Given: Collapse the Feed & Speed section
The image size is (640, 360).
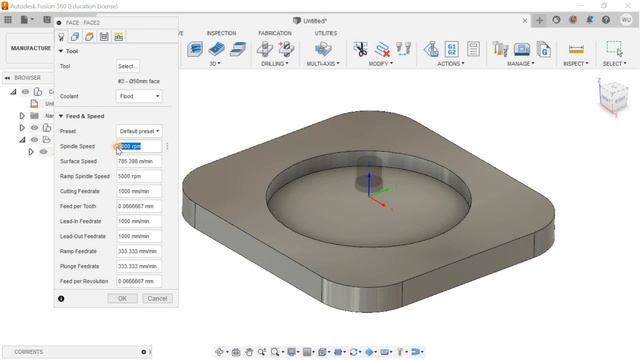Looking at the screenshot, I should [61, 116].
